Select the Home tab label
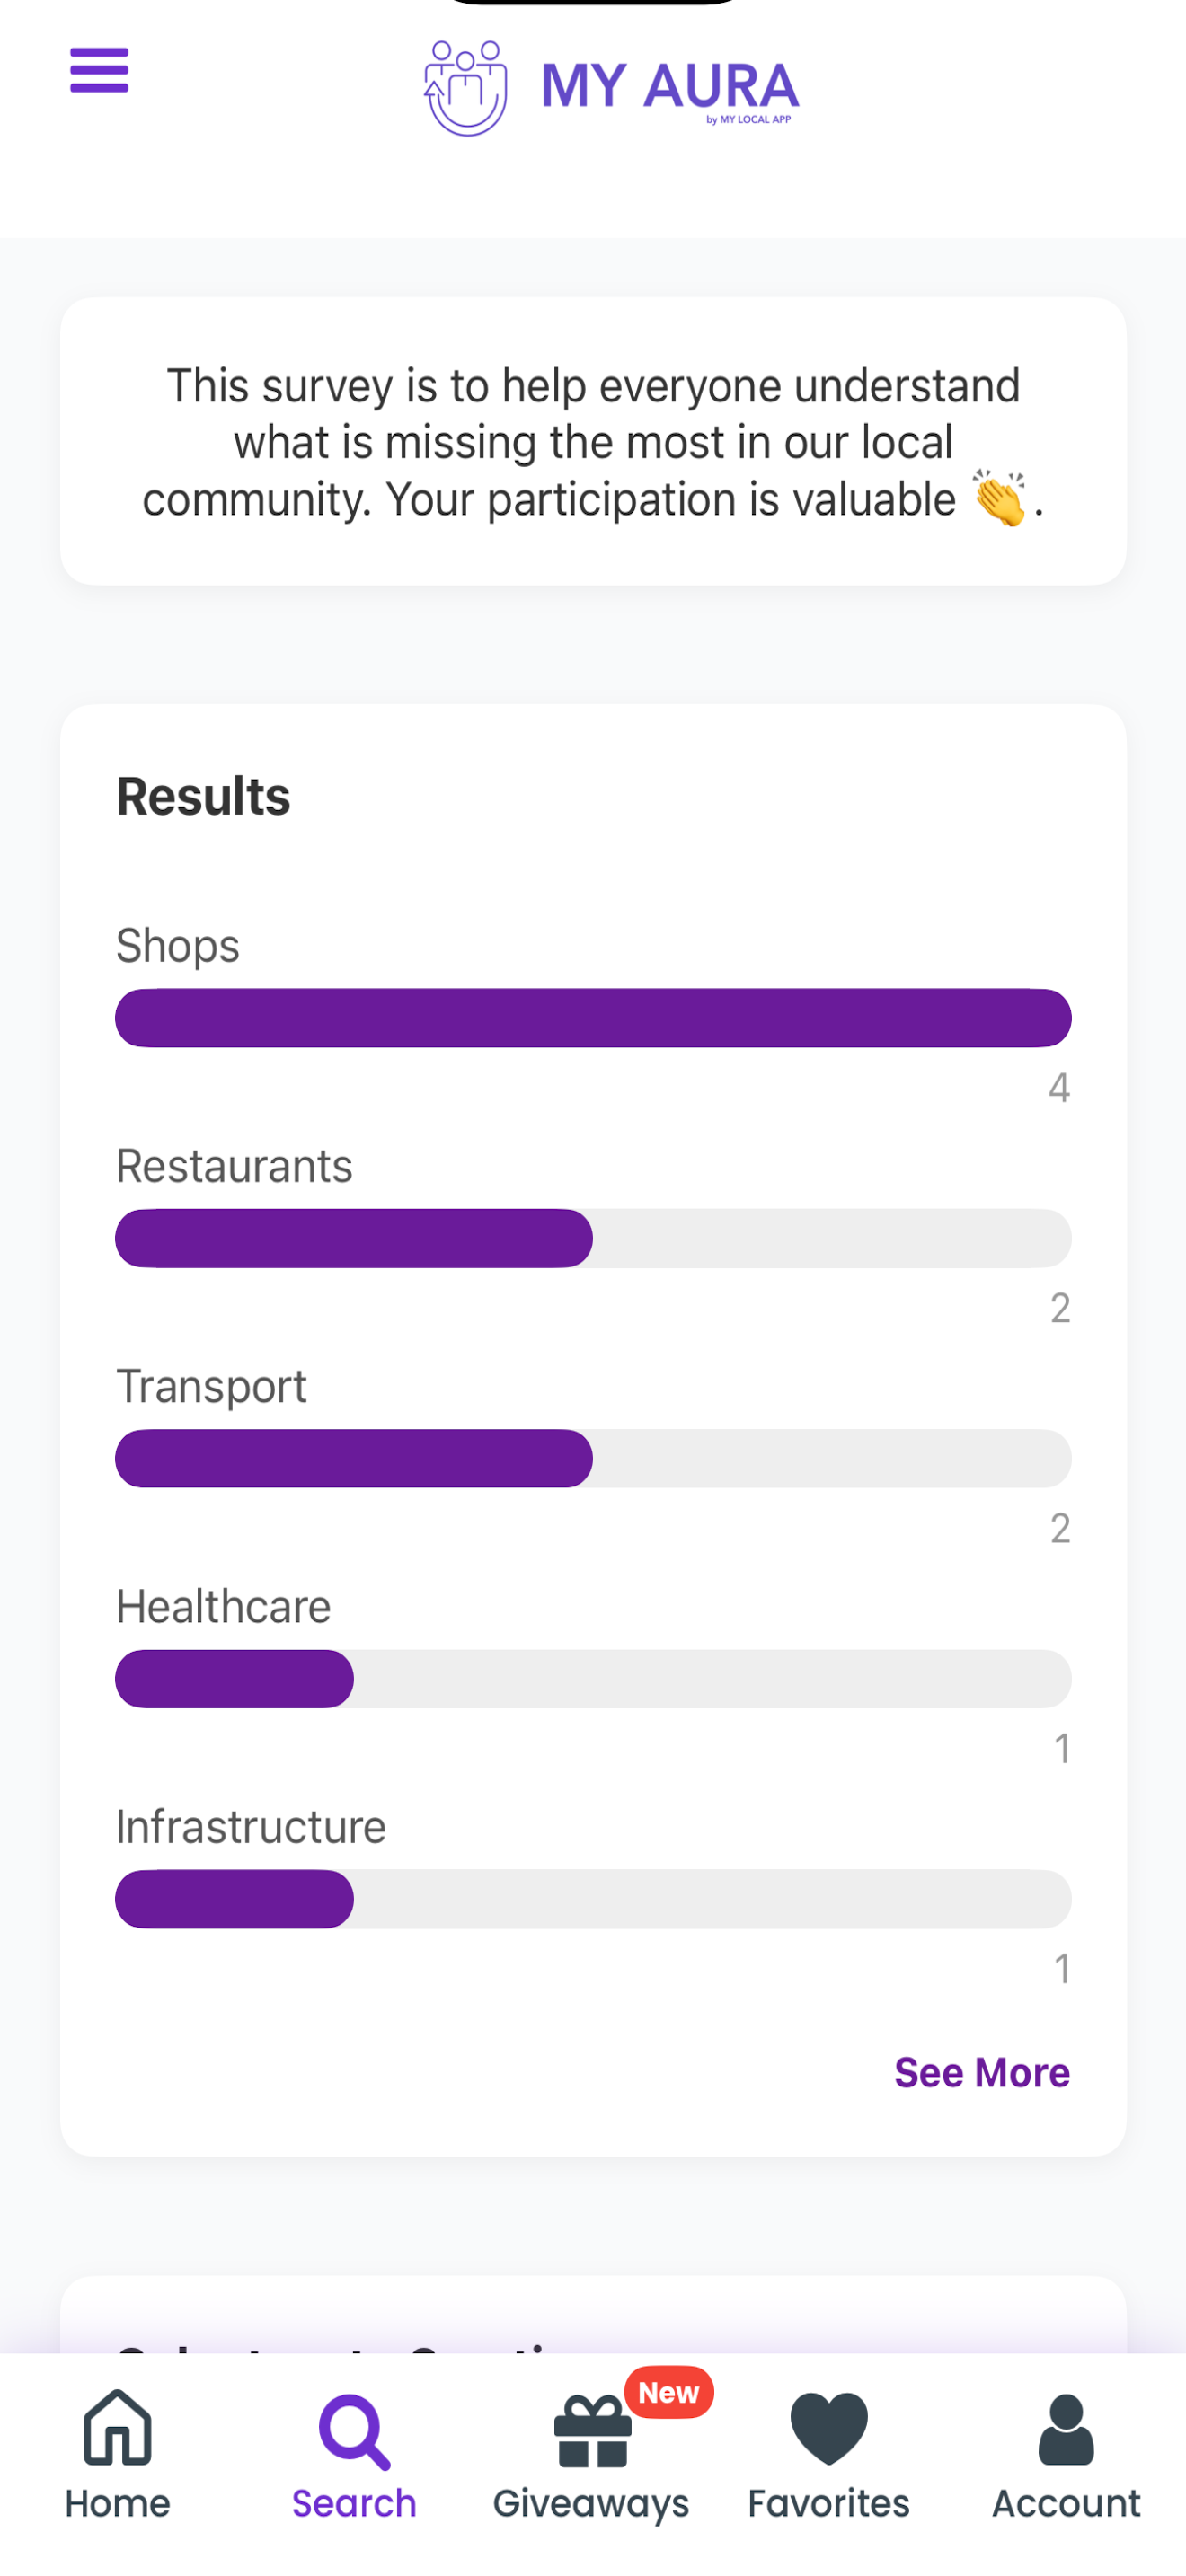 point(118,2503)
